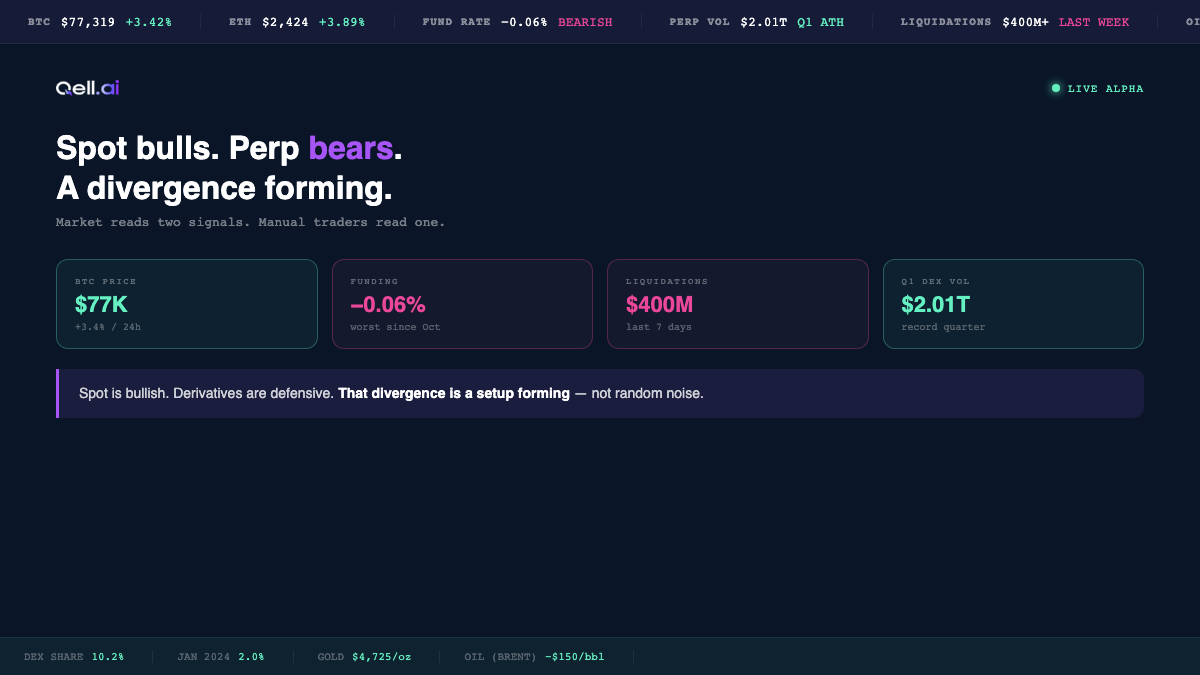The height and width of the screenshot is (675, 1200).
Task: Select the Q1 DEX Vol $2.01T card
Action: click(1013, 304)
